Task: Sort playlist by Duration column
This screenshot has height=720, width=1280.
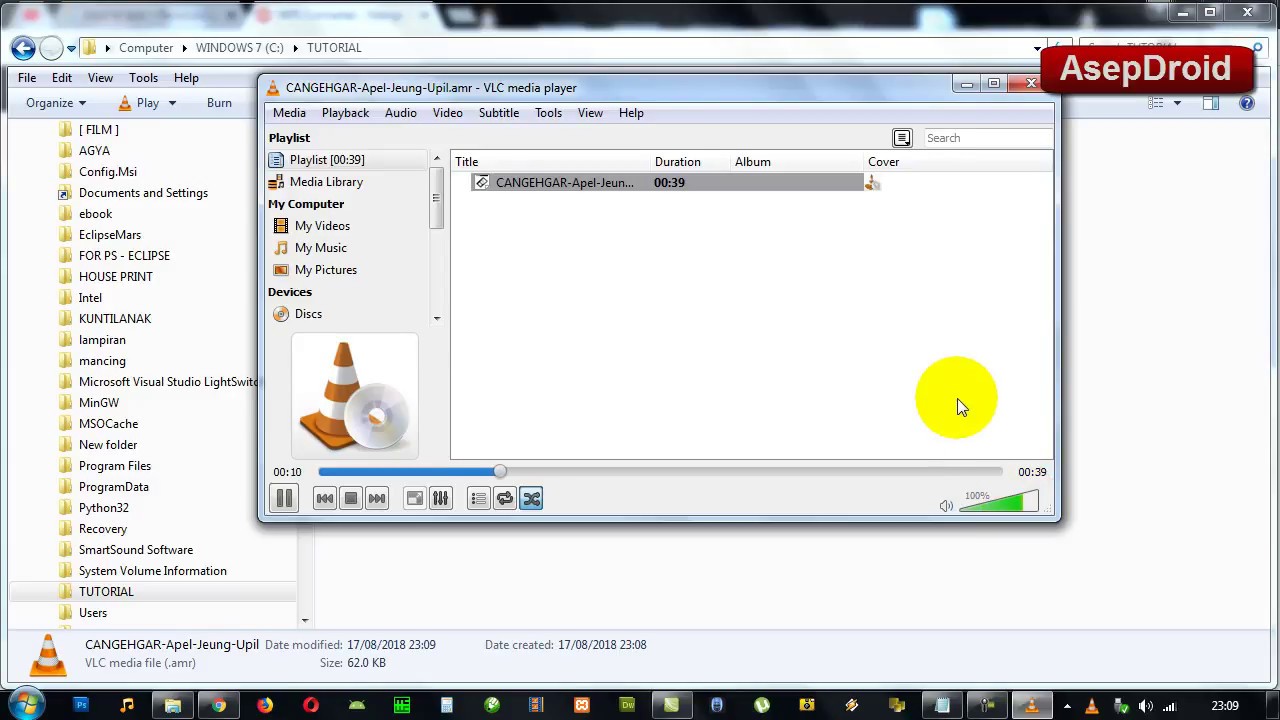Action: (x=691, y=162)
